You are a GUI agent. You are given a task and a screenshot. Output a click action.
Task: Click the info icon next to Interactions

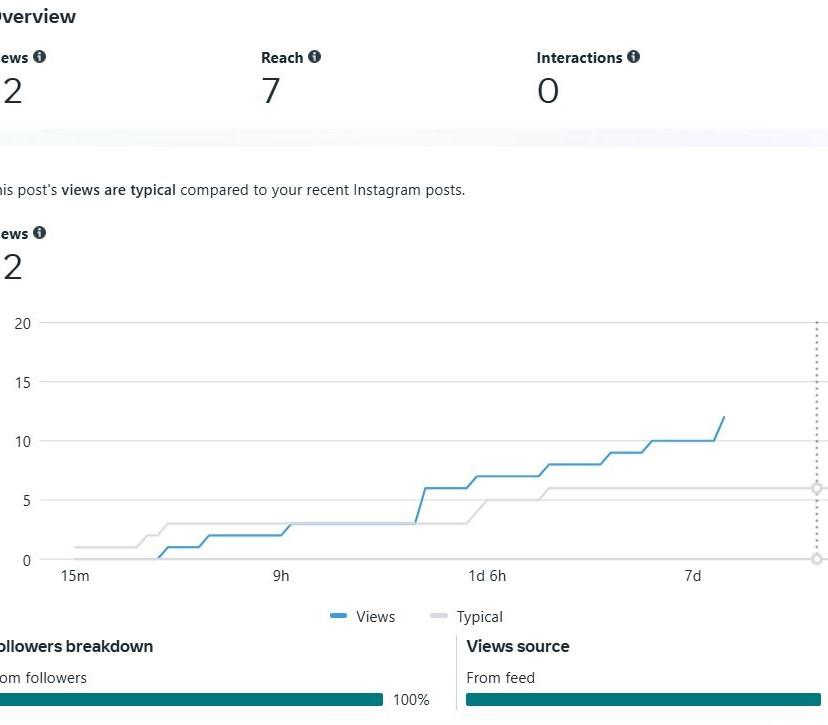(x=634, y=57)
